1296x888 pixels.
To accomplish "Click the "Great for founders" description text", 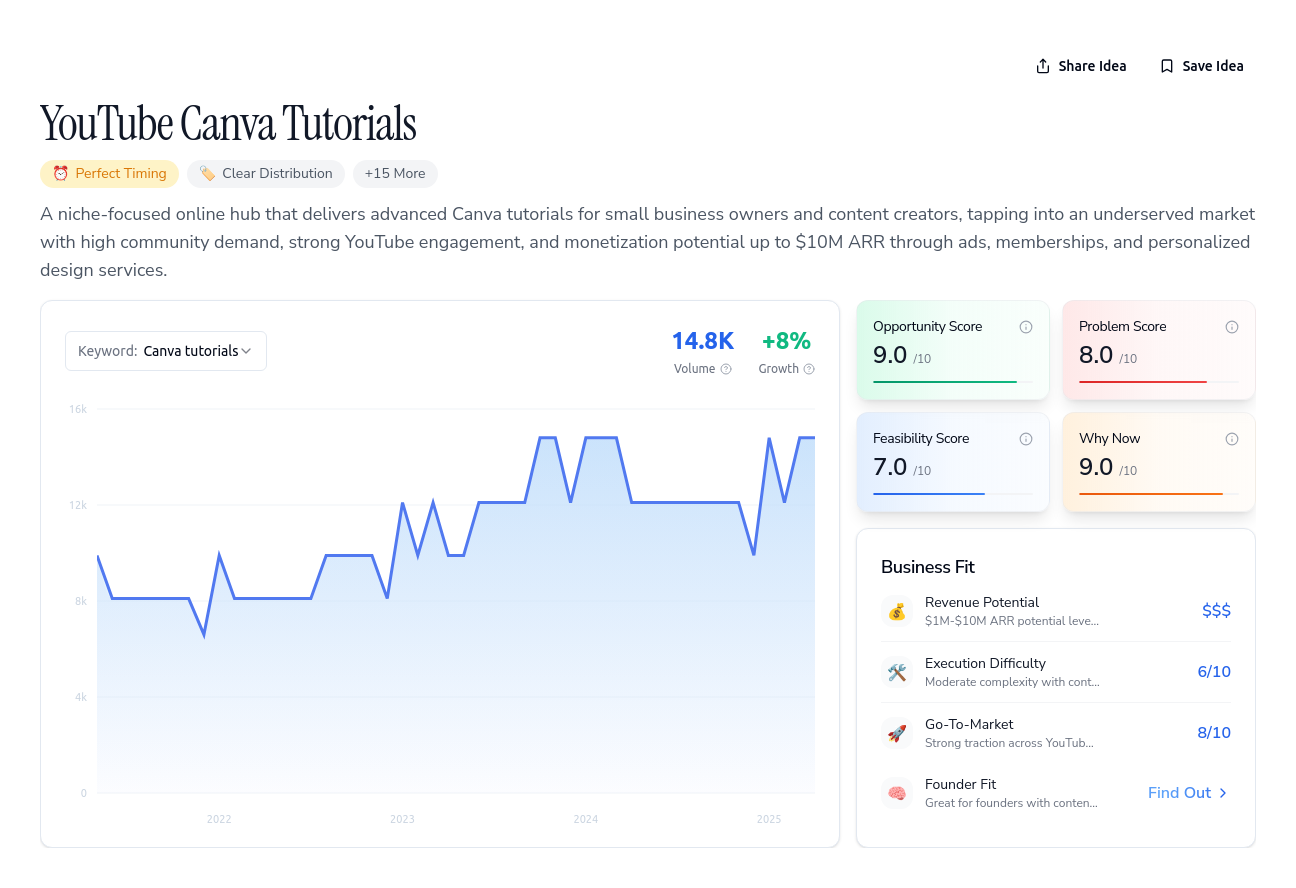I will [x=1011, y=803].
